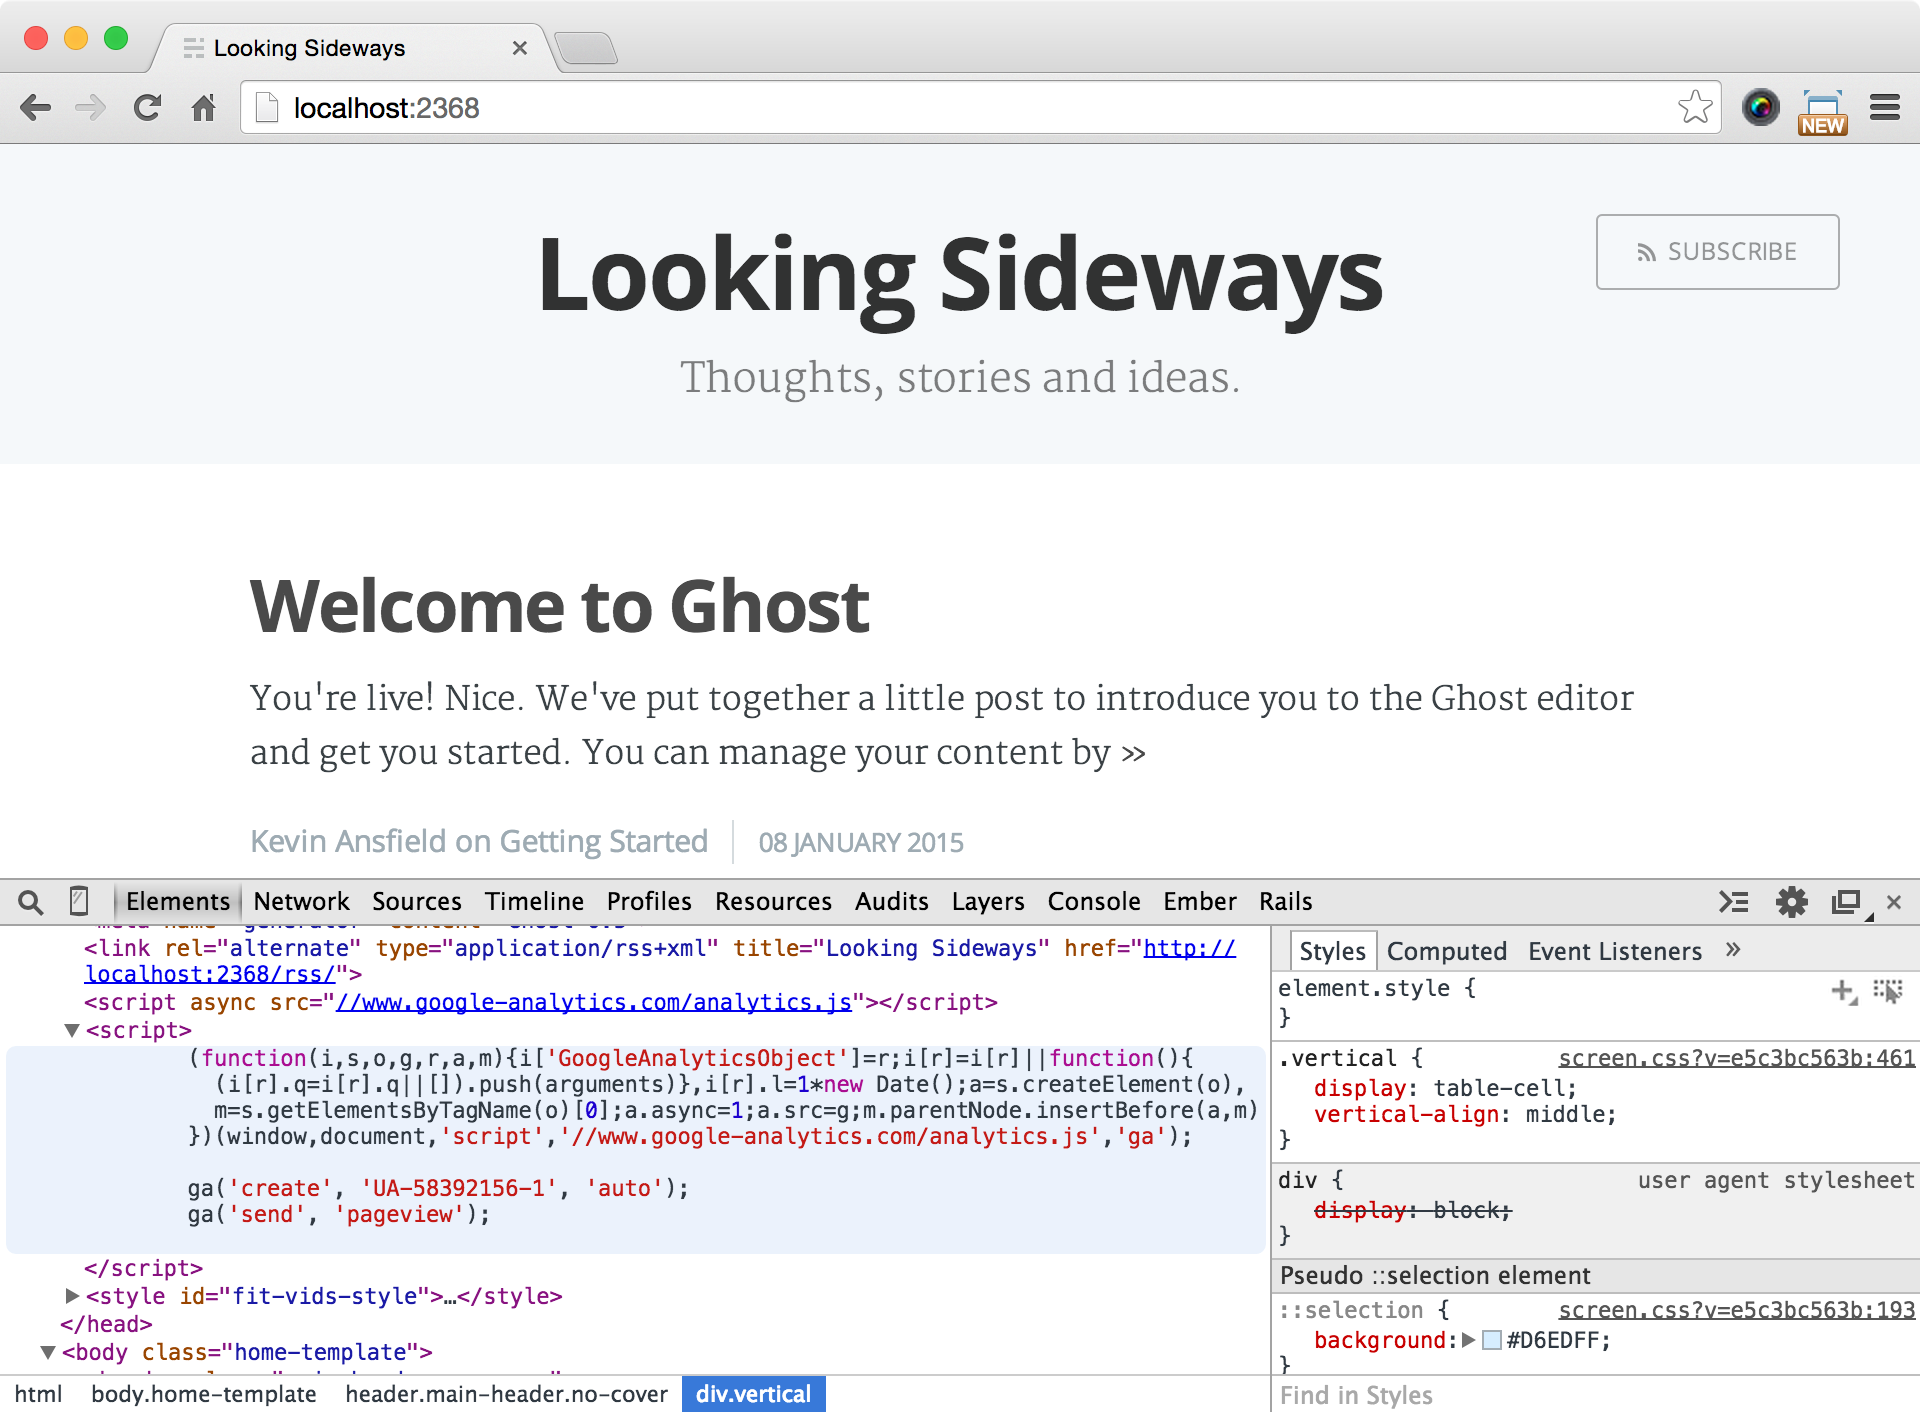
Task: Open a new browser tab
Action: (586, 48)
